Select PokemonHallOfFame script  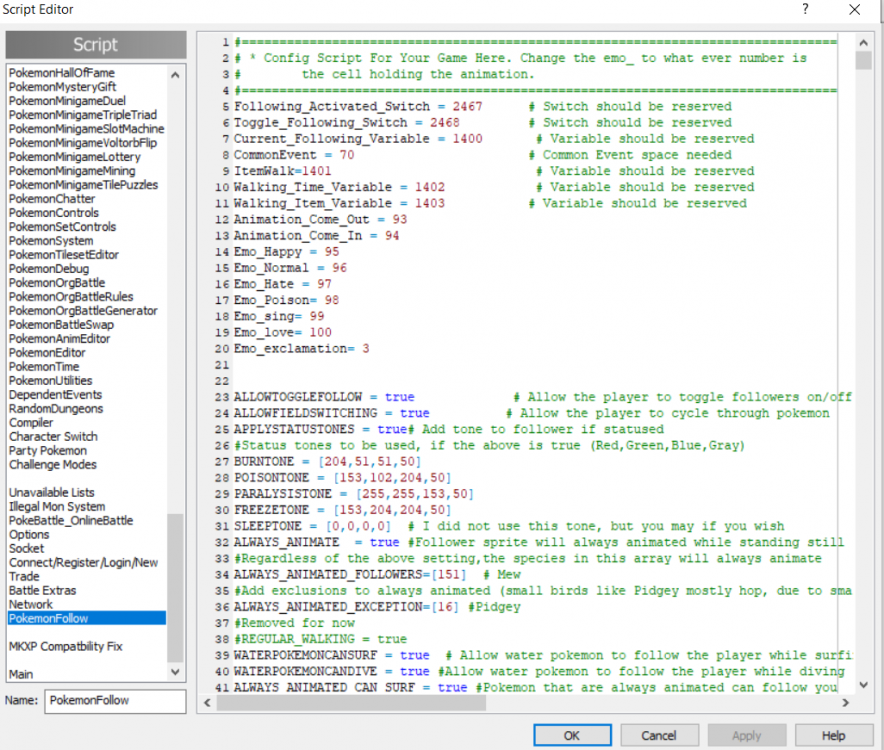pyautogui.click(x=61, y=73)
